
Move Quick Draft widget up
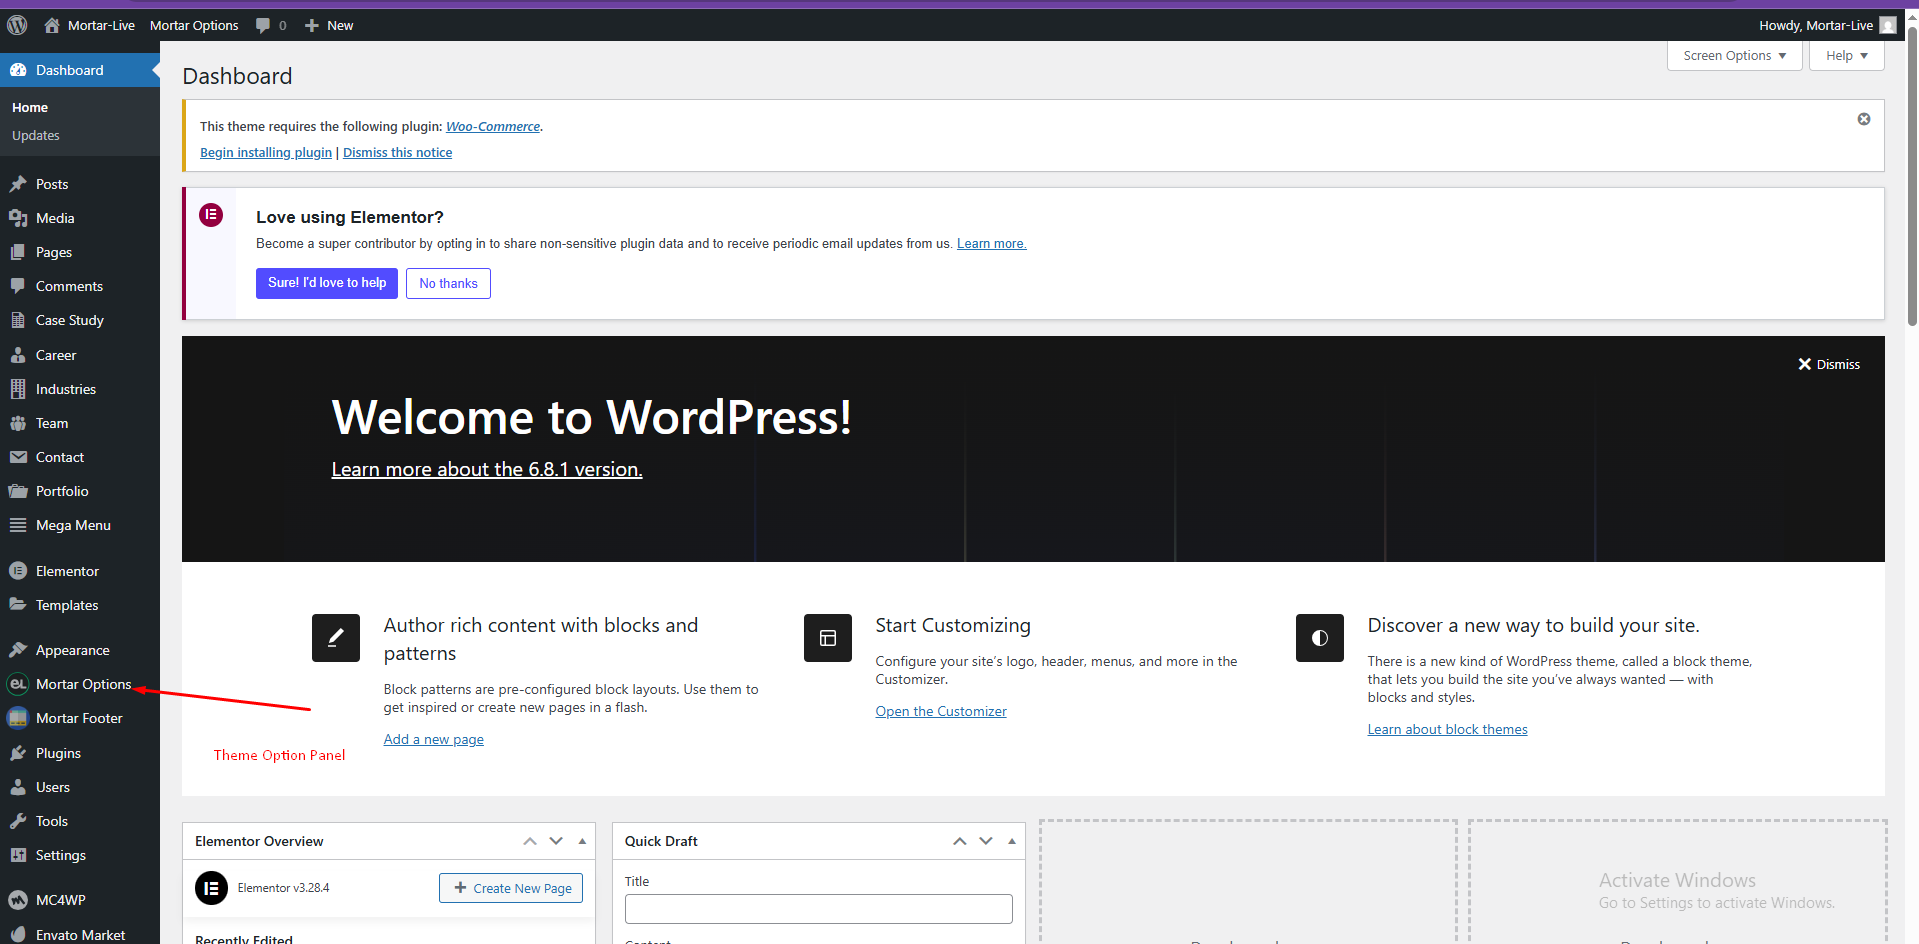pos(960,841)
